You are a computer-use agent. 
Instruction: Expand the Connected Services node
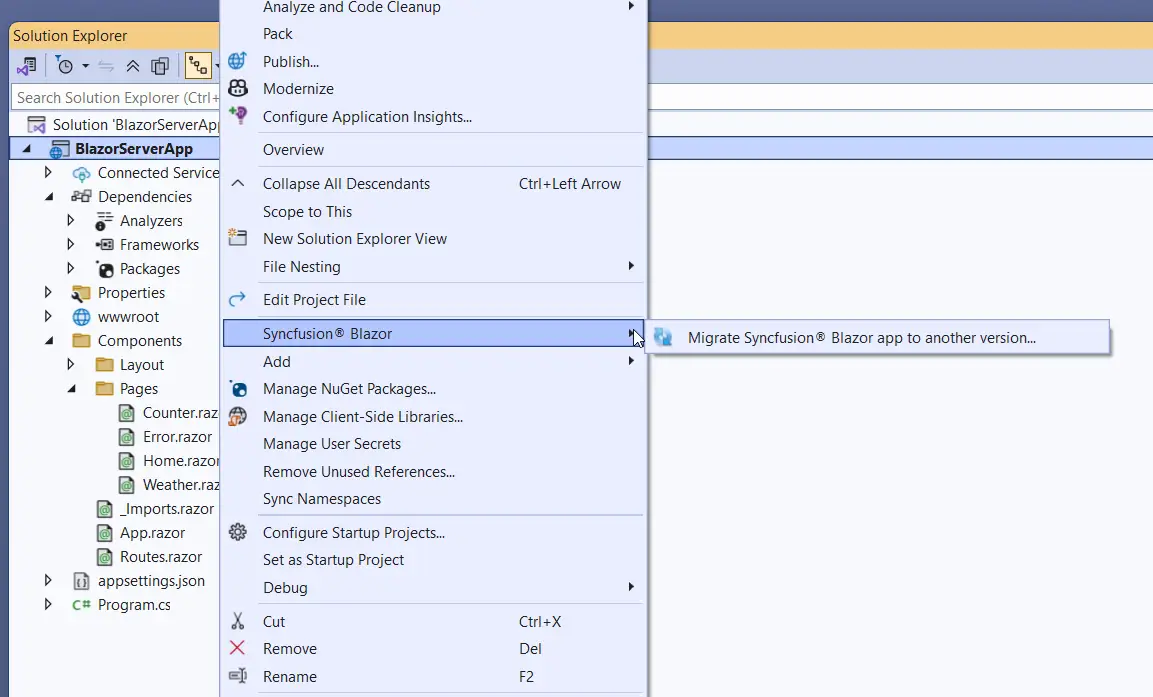[x=48, y=172]
